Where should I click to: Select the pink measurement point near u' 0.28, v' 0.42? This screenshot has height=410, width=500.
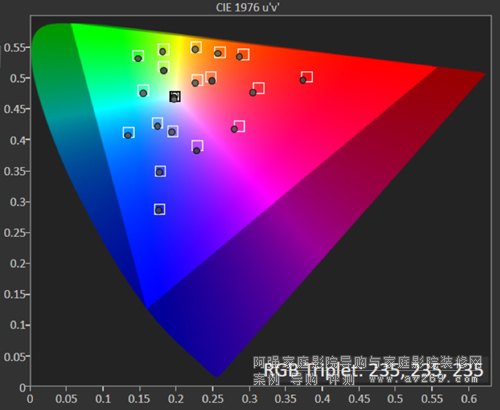point(234,129)
